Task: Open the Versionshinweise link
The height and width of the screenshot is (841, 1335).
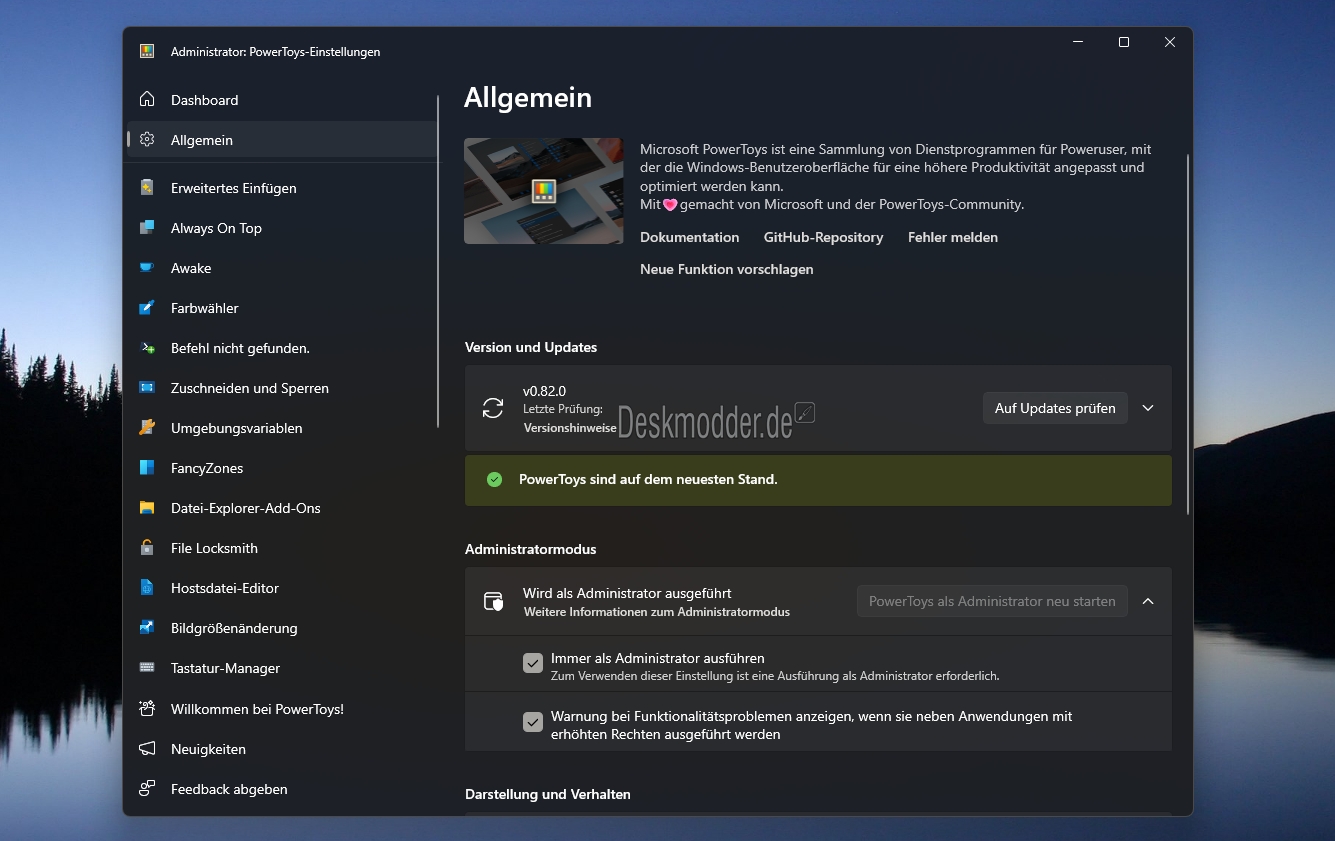Action: 570,427
